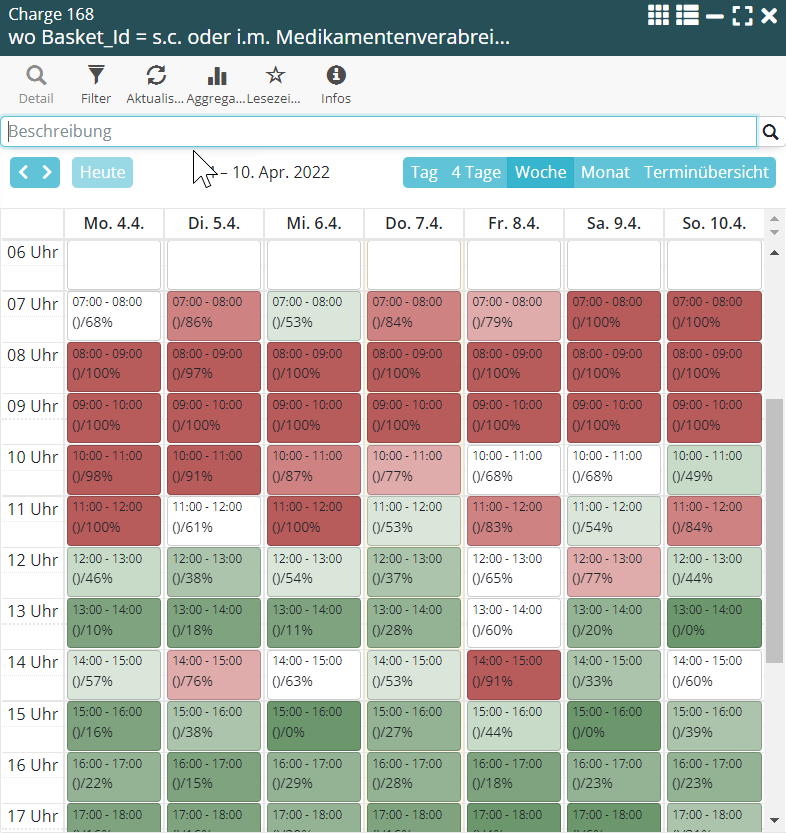The width and height of the screenshot is (786, 833).
Task: Refresh data with the Aktualisieren icon
Action: (x=156, y=77)
